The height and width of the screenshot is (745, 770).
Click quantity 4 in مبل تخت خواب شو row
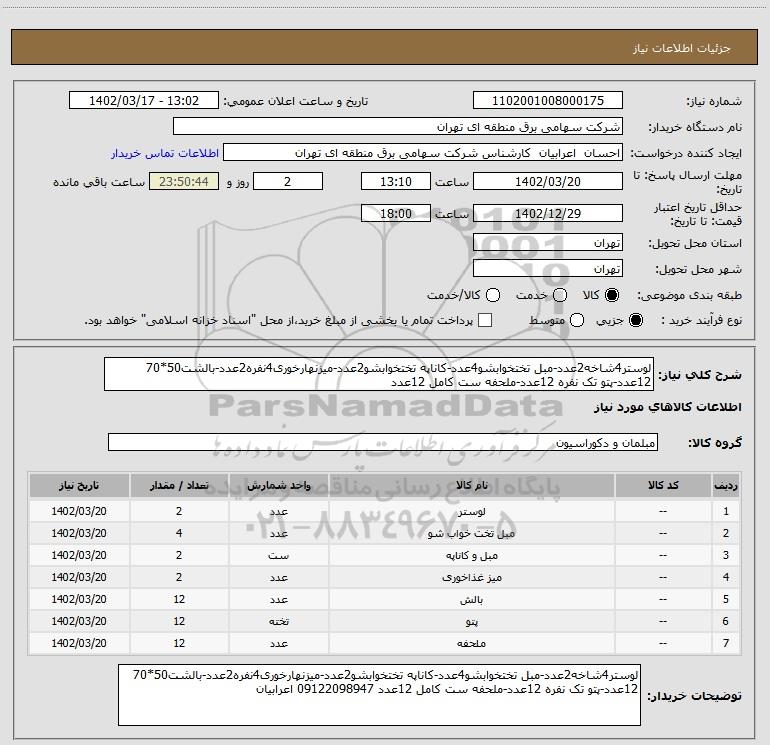click(179, 533)
